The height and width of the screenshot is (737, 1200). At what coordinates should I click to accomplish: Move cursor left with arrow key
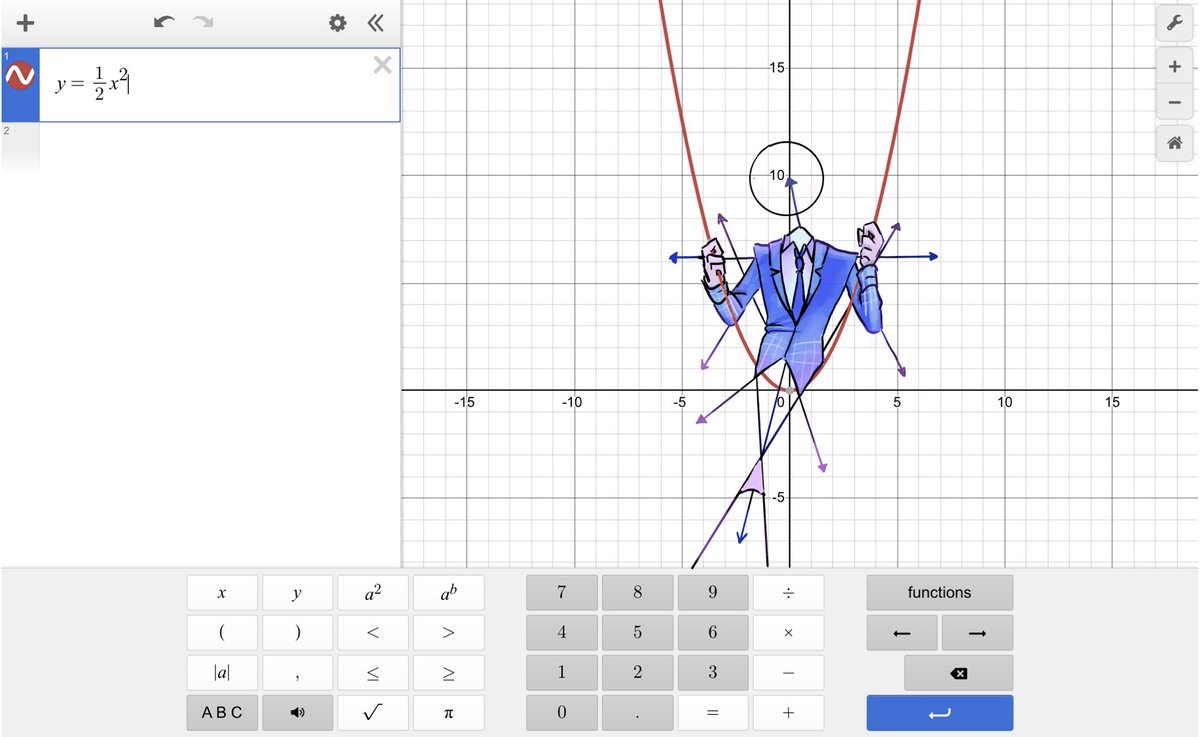[x=902, y=633]
